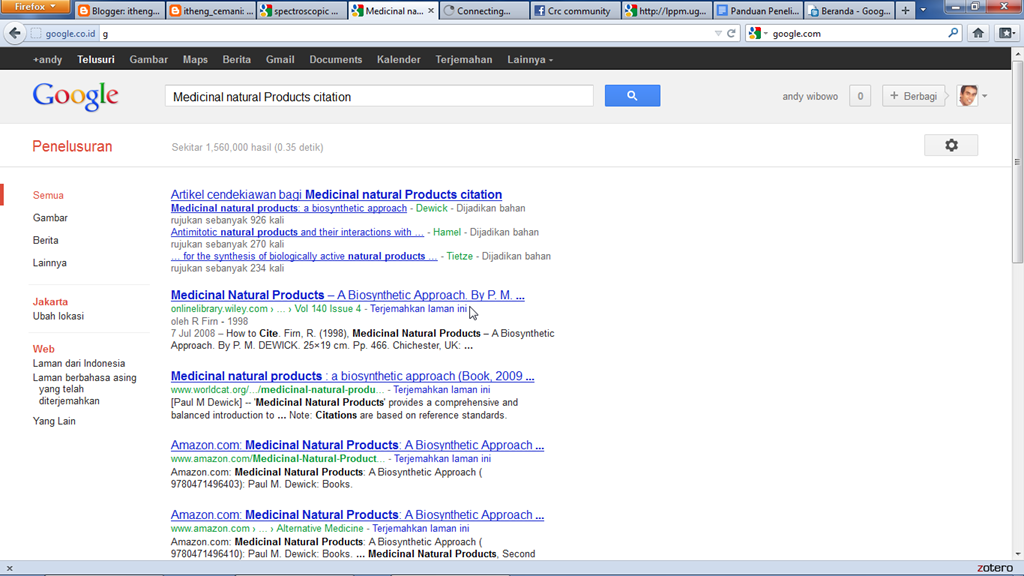Viewport: 1024px width, 576px height.
Task: Open the search engine selector dropdown
Action: click(758, 33)
